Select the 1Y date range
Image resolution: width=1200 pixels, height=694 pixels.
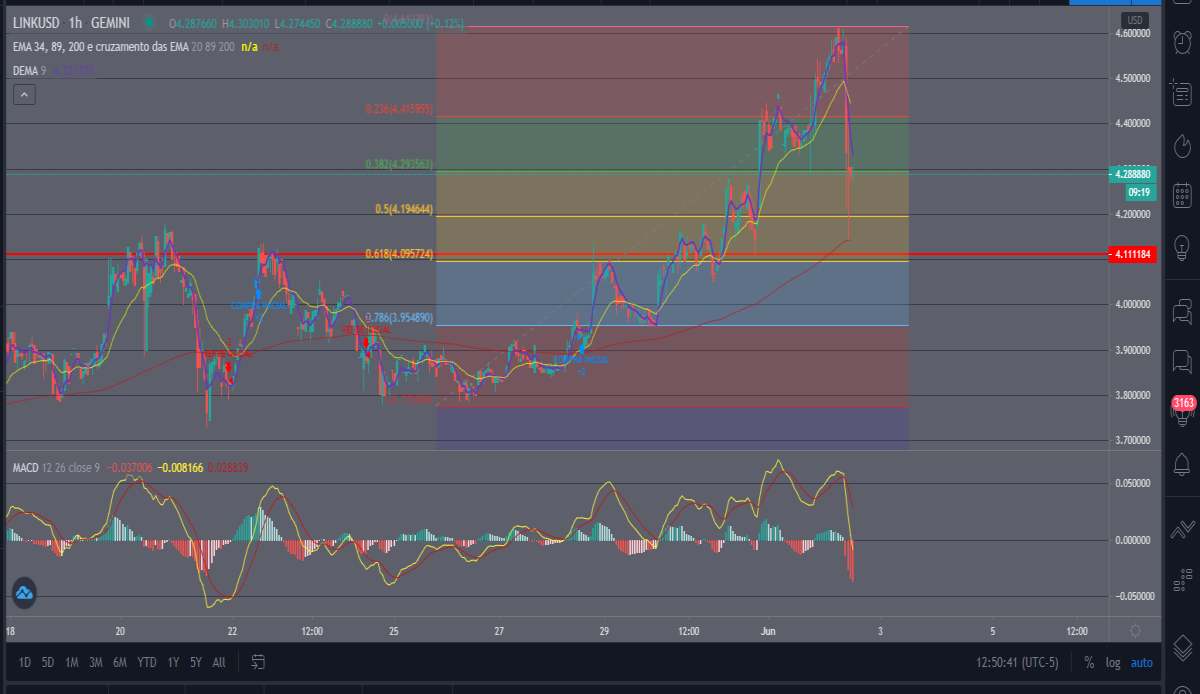click(x=174, y=662)
